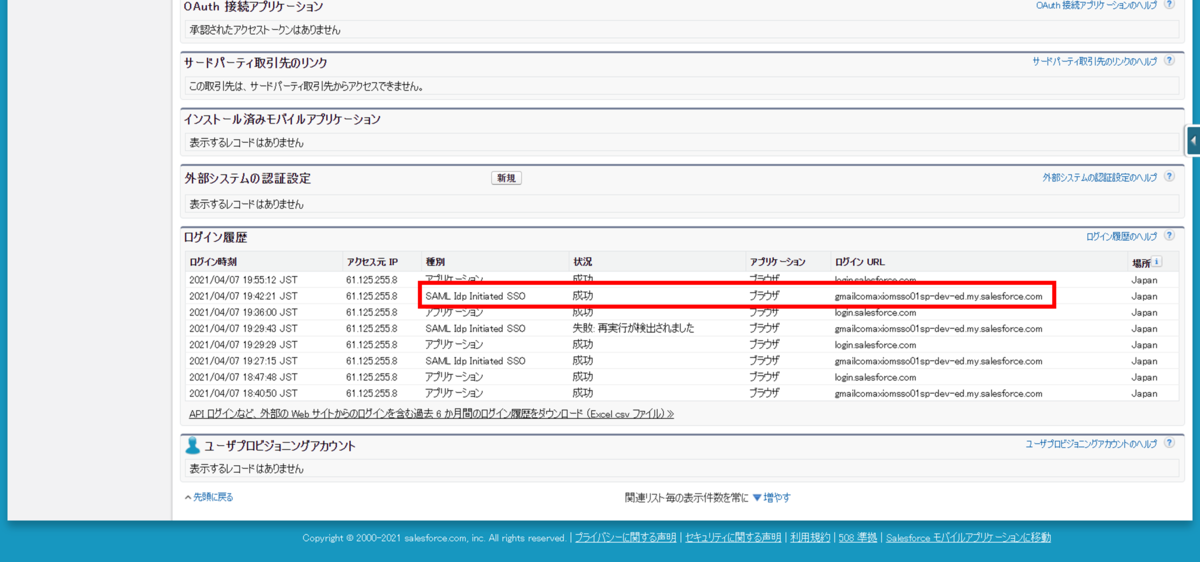Select login time 2021/04/07 19:36:00 JST
The image size is (1200, 562).
click(243, 312)
